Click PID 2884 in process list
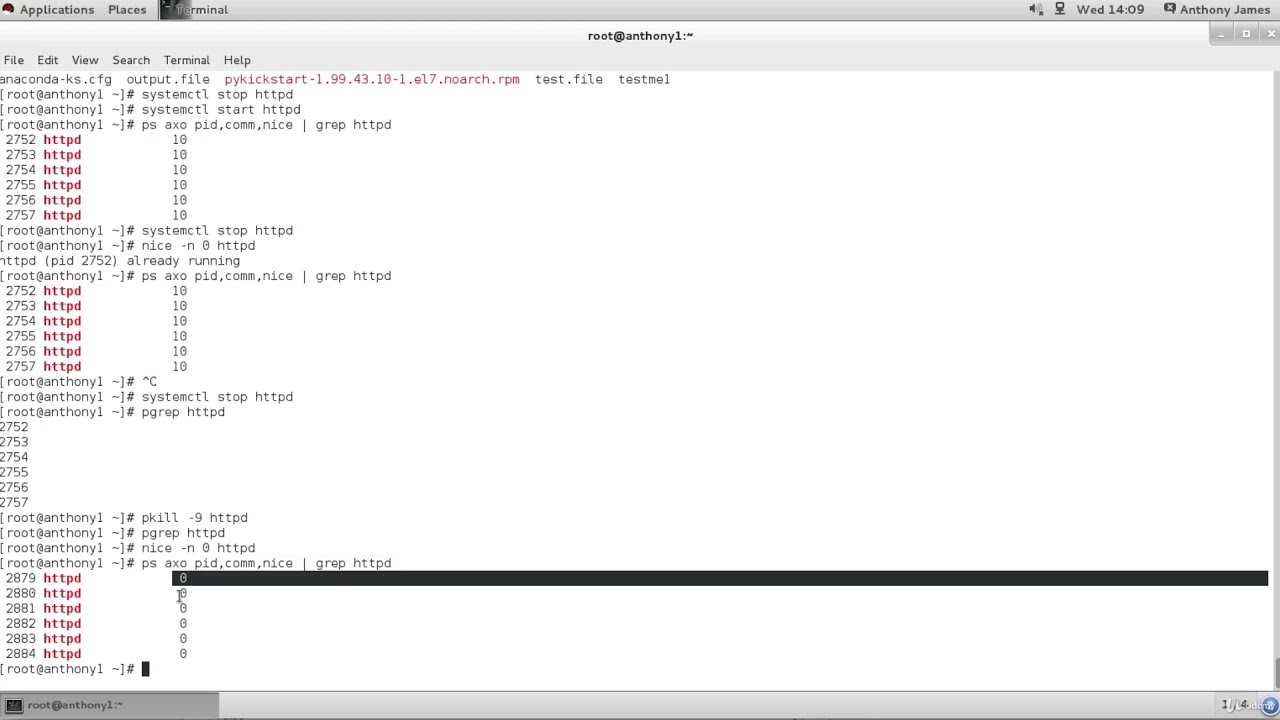The height and width of the screenshot is (720, 1280). (x=20, y=654)
